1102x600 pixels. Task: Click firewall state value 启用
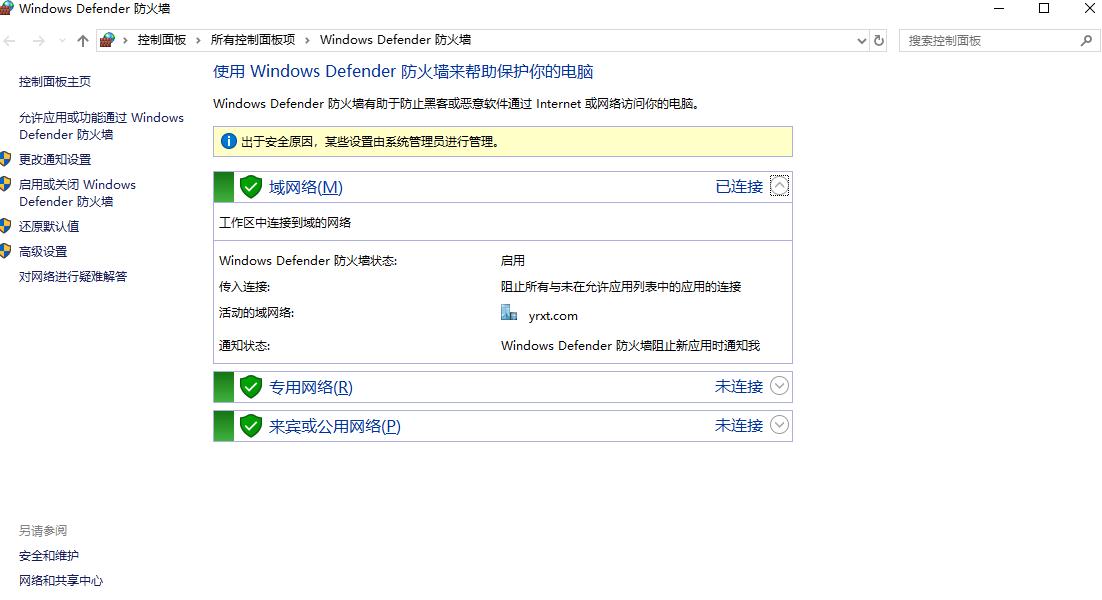[512, 261]
